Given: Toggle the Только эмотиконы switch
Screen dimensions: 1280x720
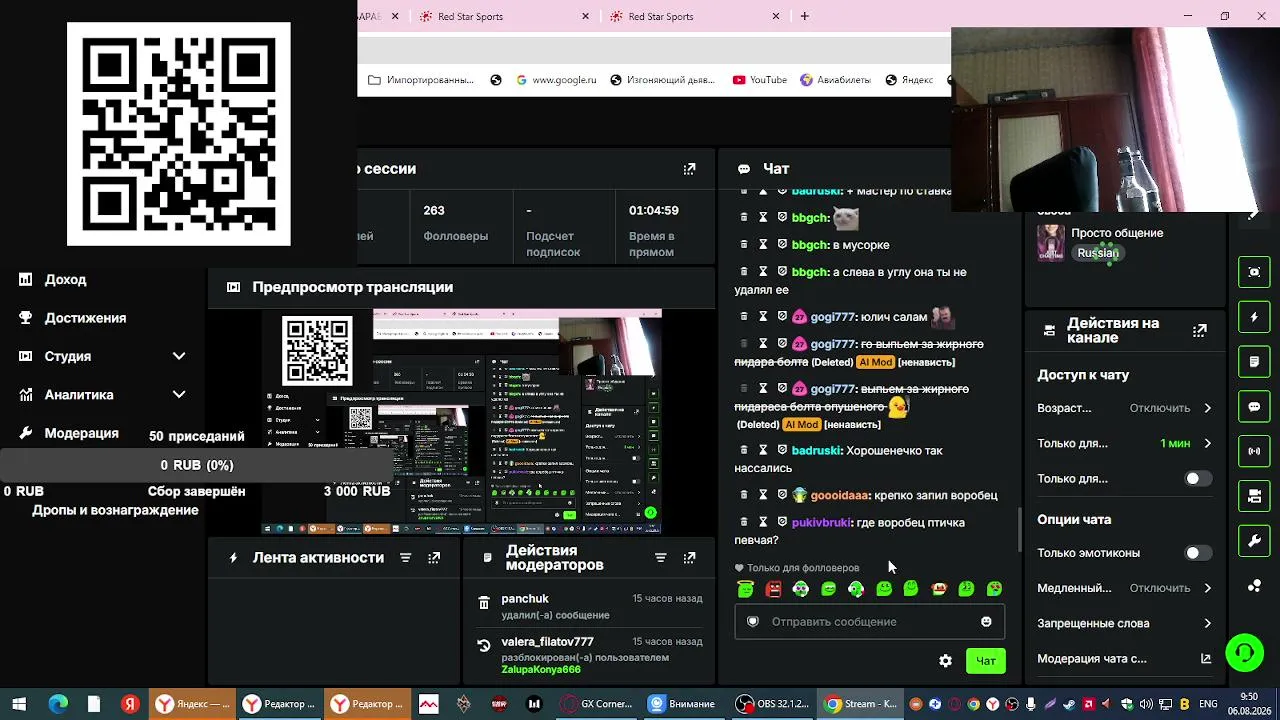Looking at the screenshot, I should pos(1198,553).
